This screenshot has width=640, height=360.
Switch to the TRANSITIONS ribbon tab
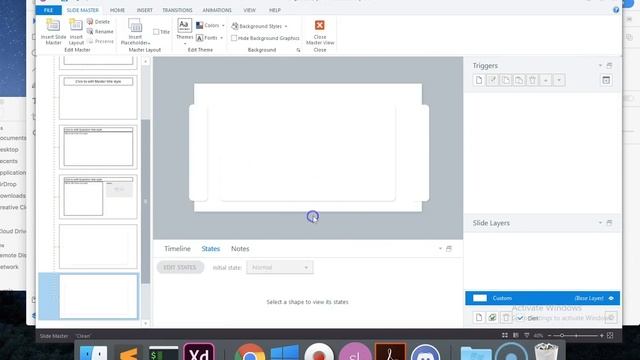point(177,10)
